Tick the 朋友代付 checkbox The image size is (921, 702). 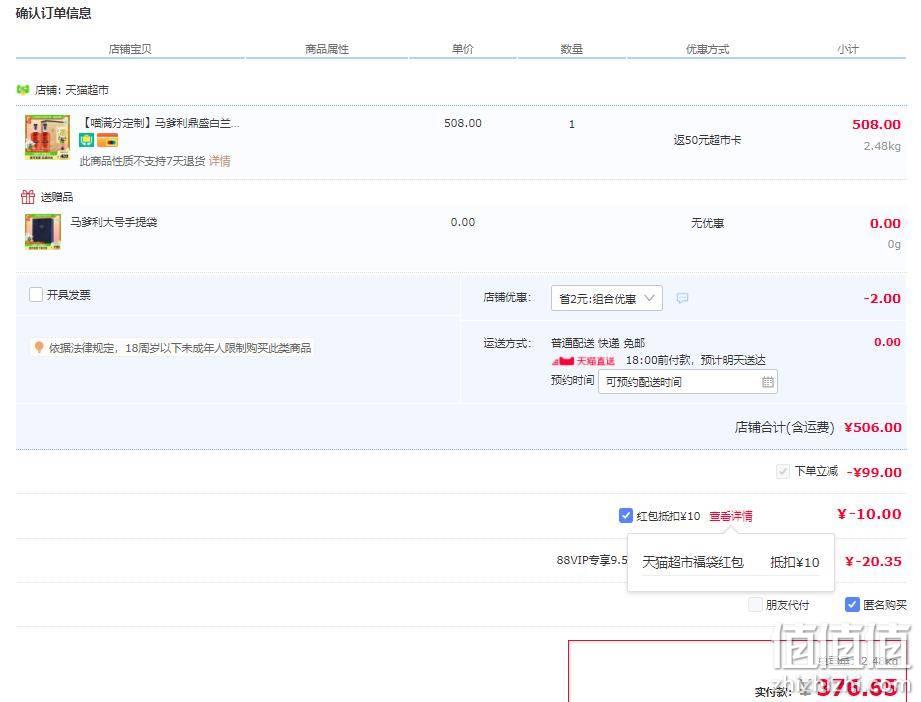pos(755,604)
